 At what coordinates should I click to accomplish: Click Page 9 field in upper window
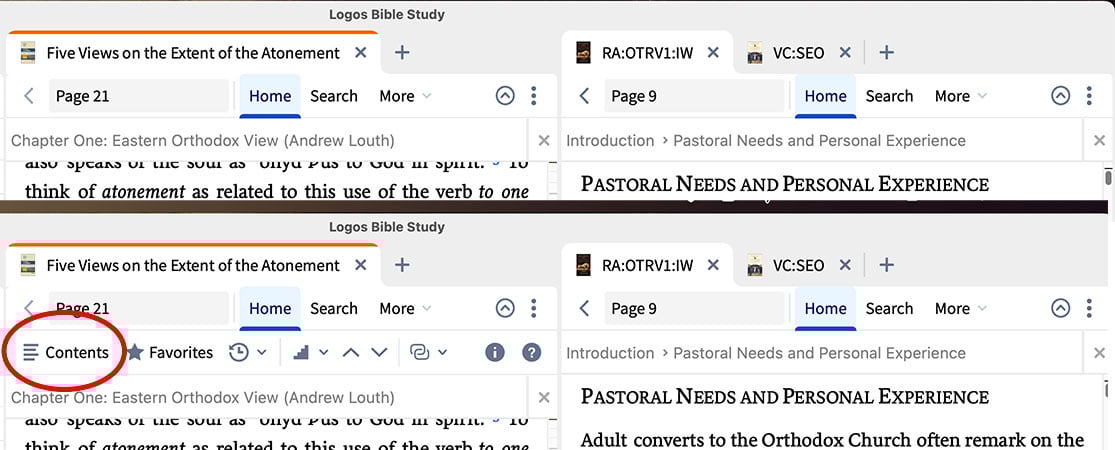coord(694,96)
